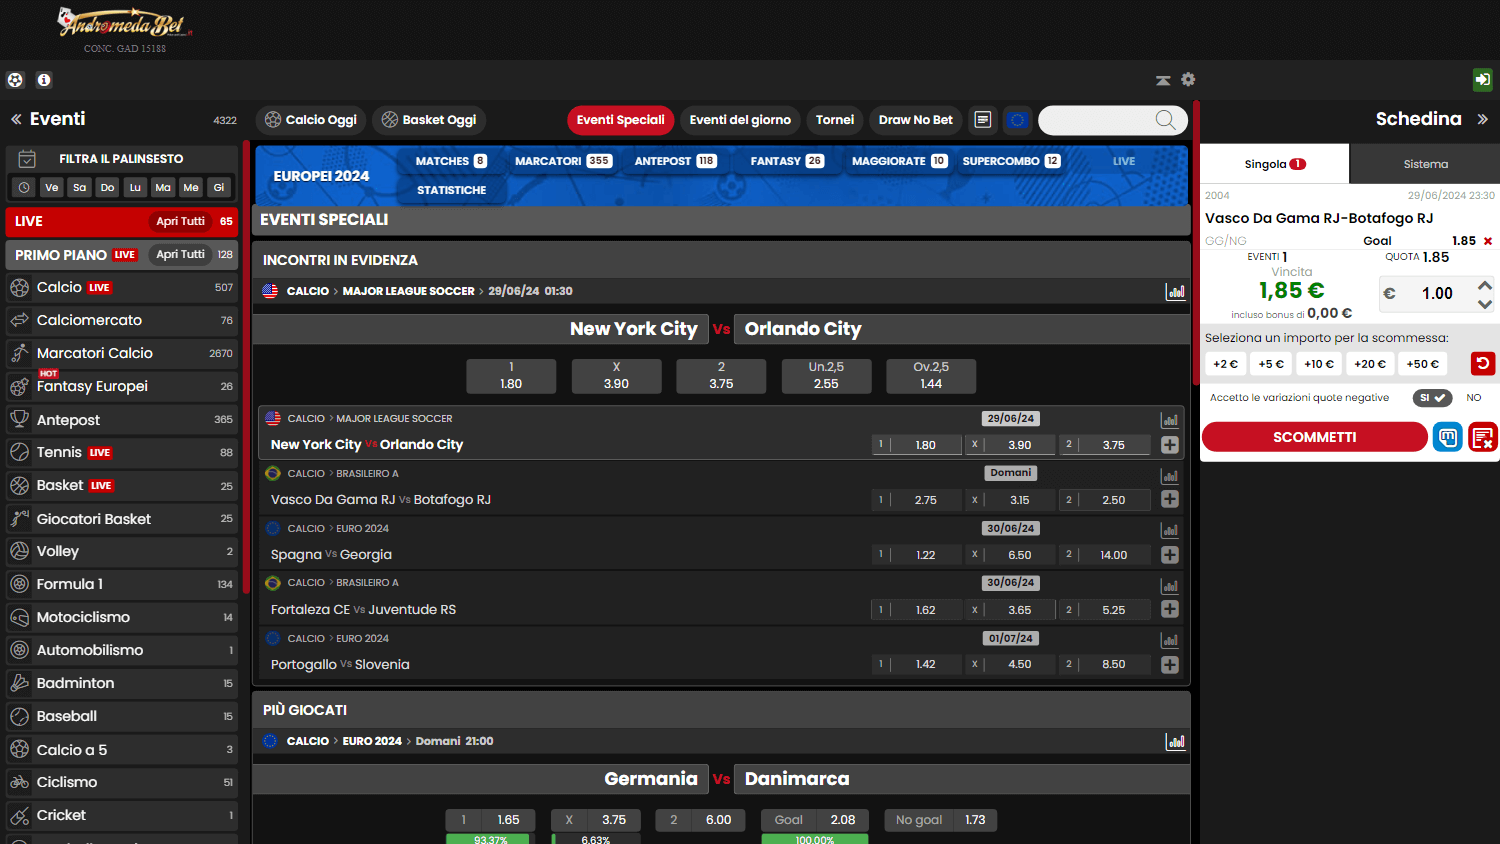Open MATCHES tab in Europei 2024
The image size is (1500, 844).
point(451,161)
